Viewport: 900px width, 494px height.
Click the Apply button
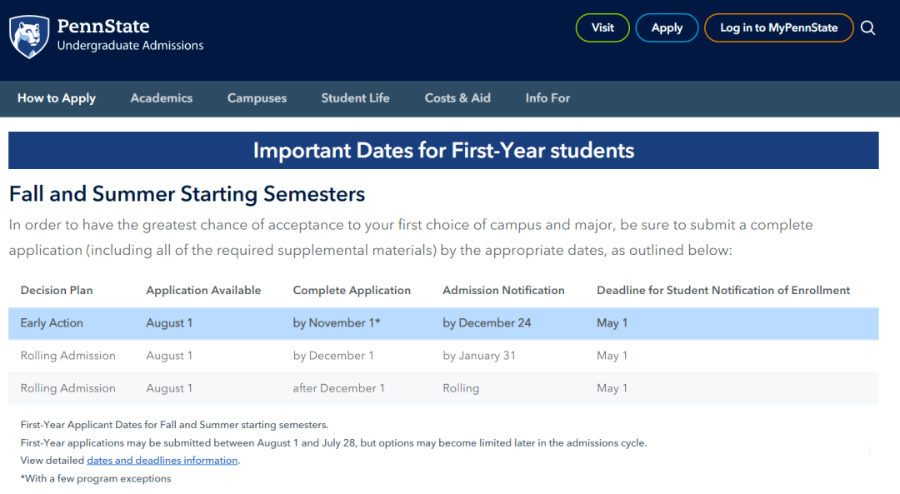pyautogui.click(x=667, y=28)
